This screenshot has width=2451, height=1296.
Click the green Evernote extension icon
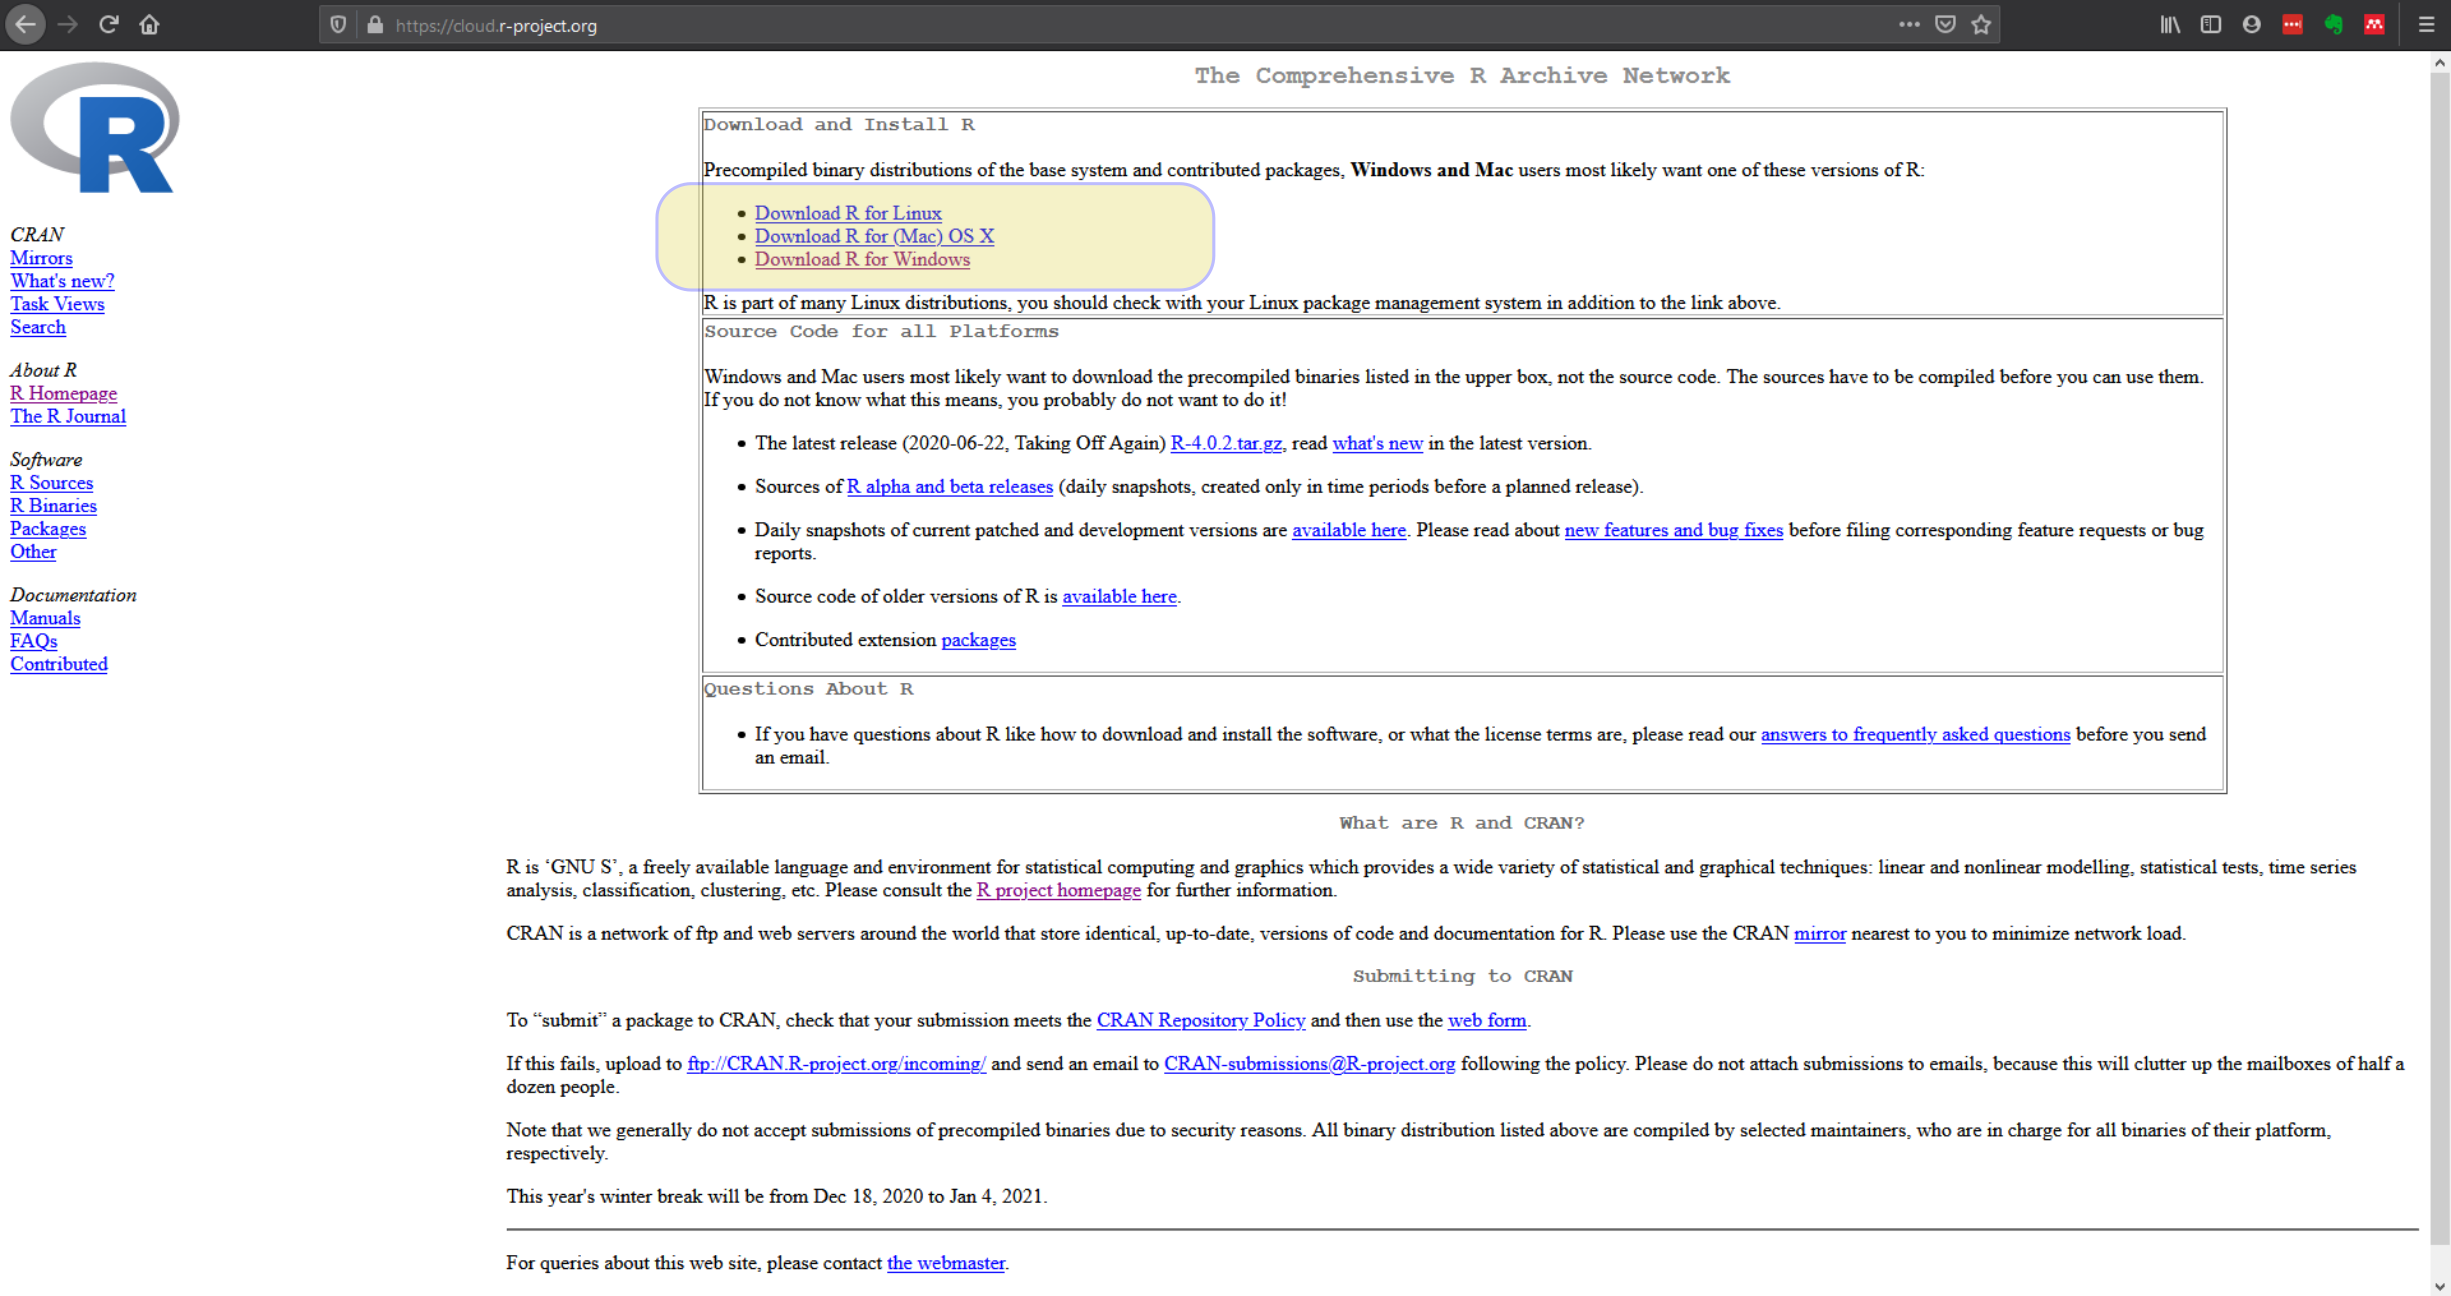(2334, 24)
